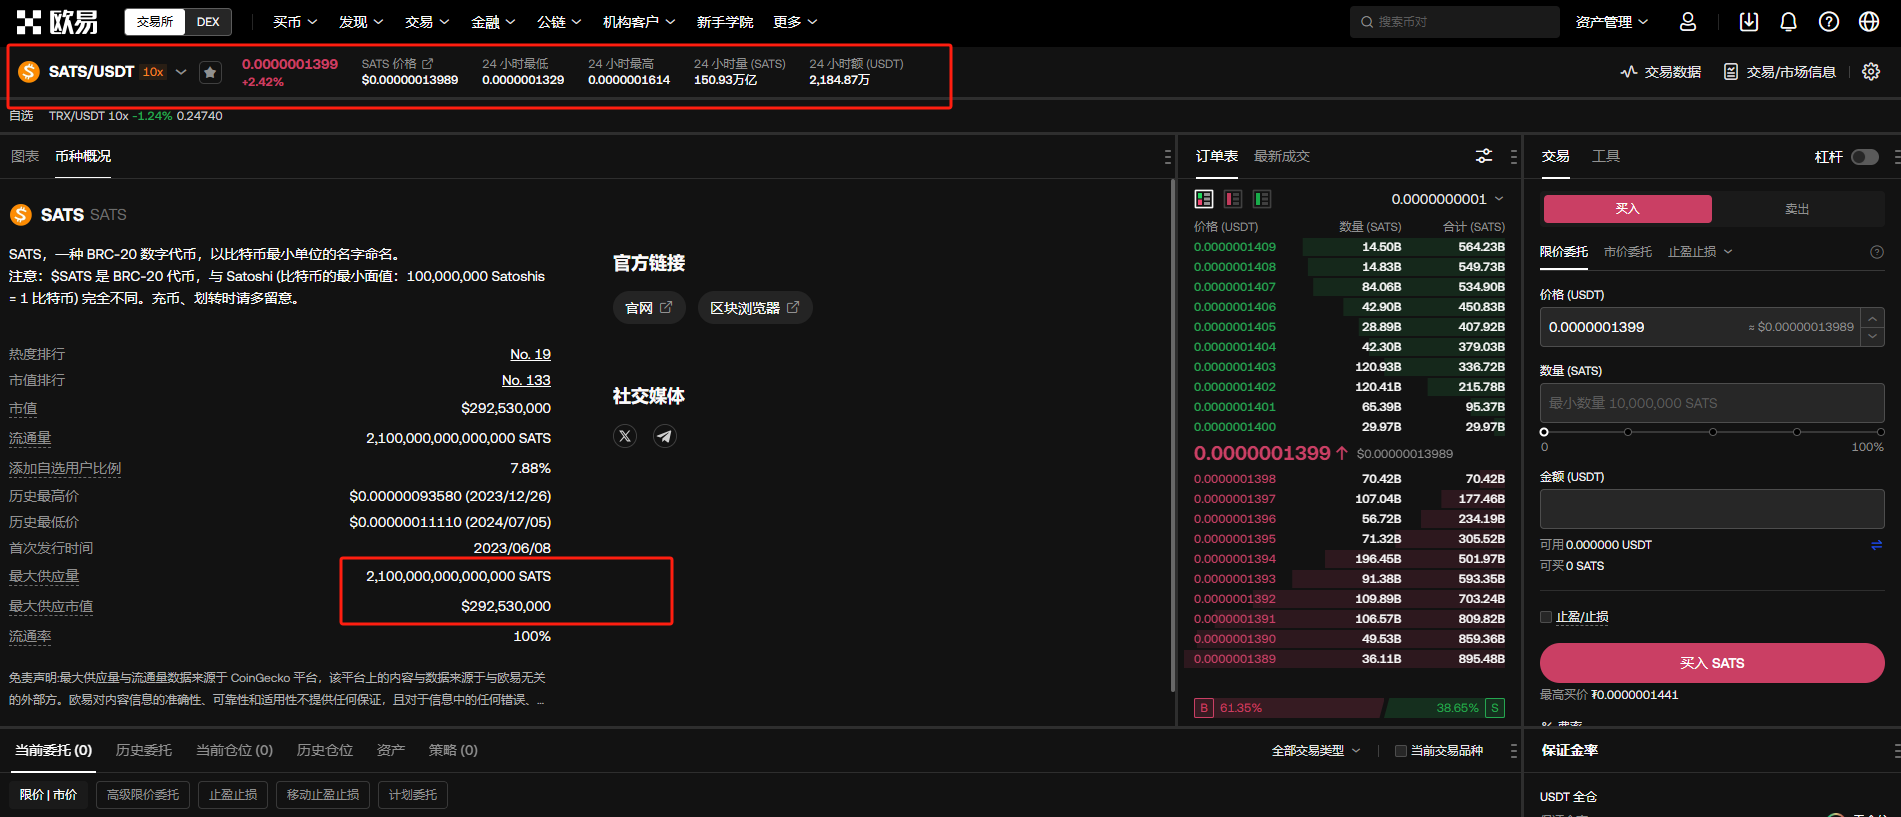Image resolution: width=1901 pixels, height=817 pixels.
Task: Open the notifications bell
Action: click(x=1789, y=22)
